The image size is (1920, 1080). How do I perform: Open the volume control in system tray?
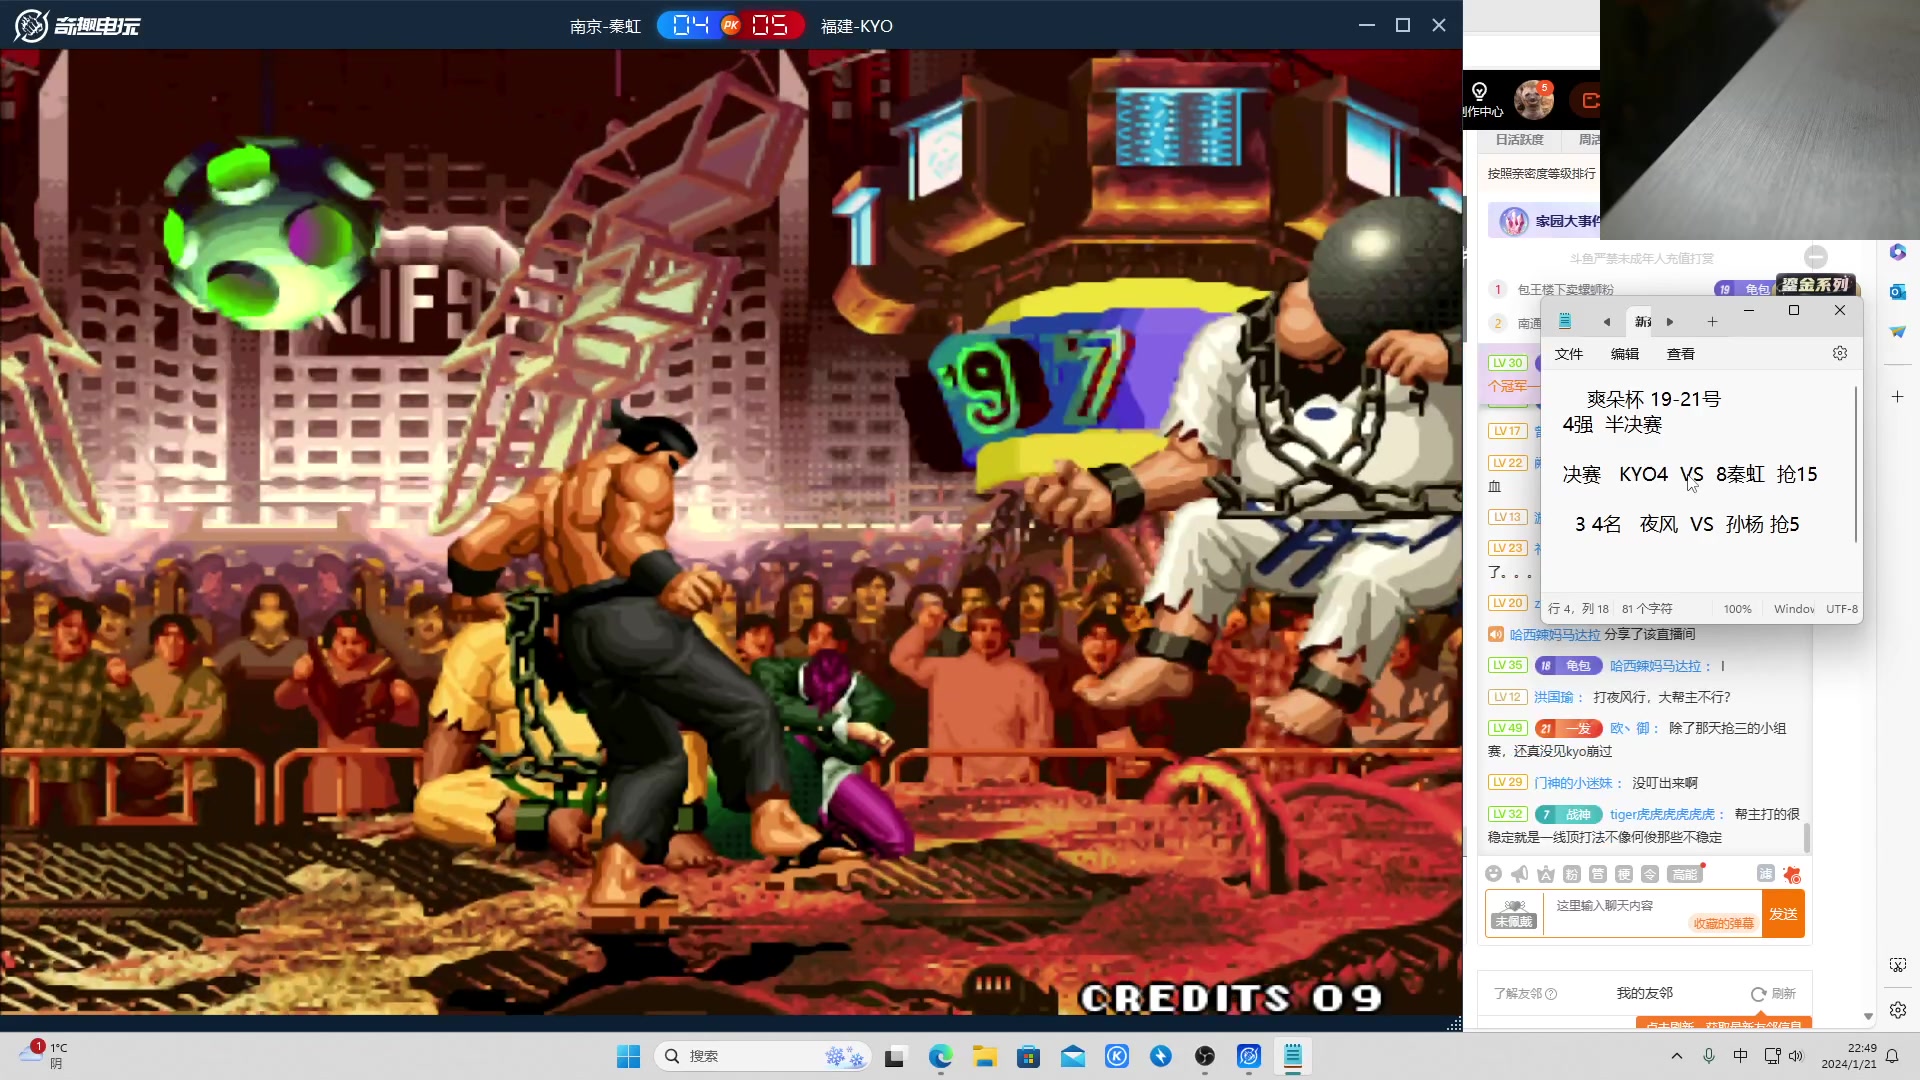pyautogui.click(x=1797, y=1056)
